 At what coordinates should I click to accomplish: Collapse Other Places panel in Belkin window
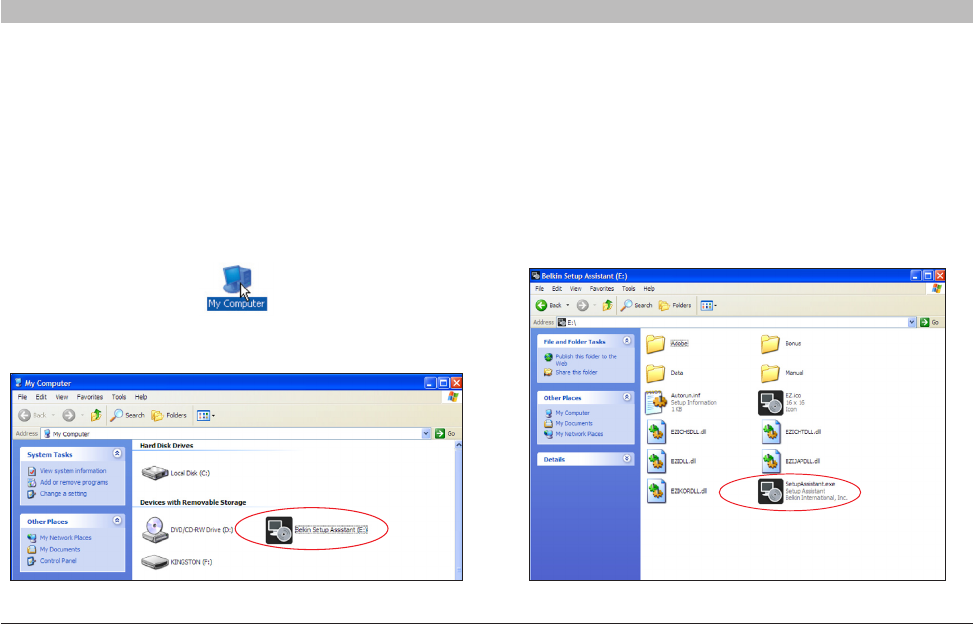627,397
